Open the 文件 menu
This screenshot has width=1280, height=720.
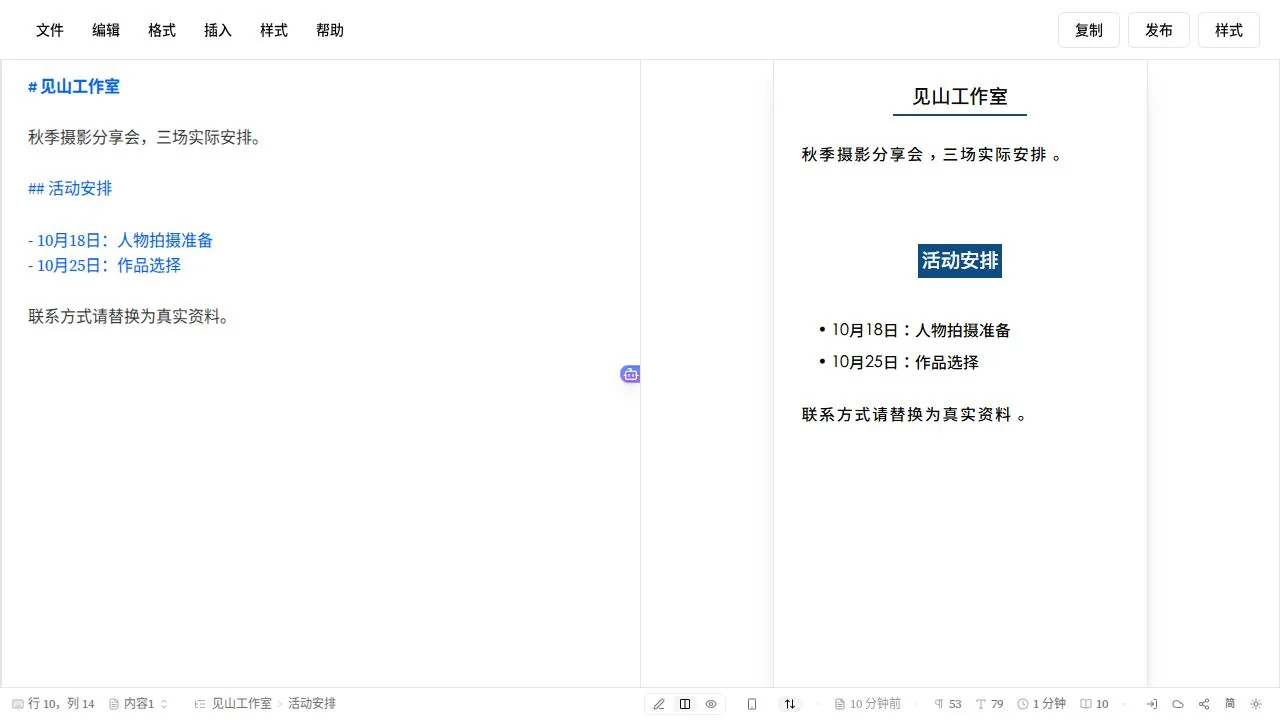click(50, 30)
